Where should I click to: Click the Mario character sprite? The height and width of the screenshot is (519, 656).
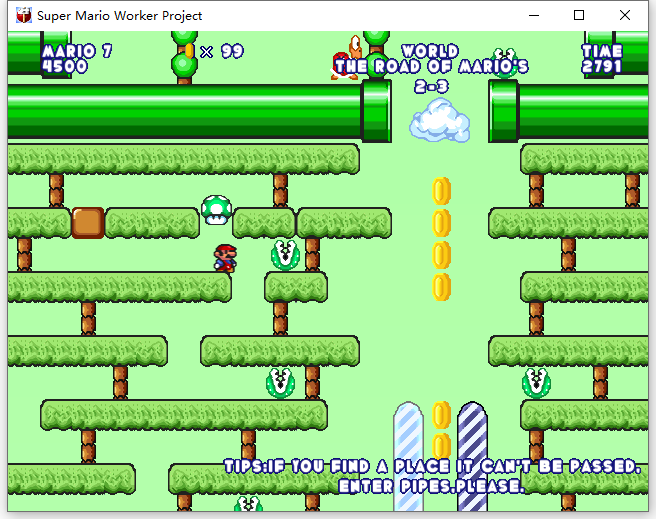click(x=226, y=258)
